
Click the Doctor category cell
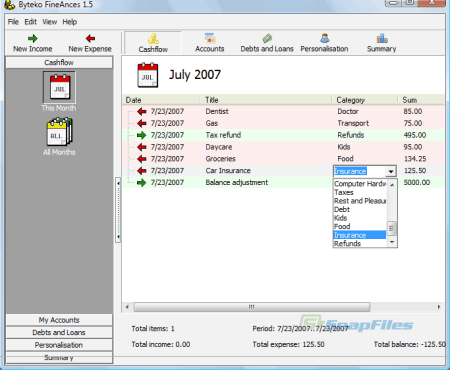coord(348,111)
